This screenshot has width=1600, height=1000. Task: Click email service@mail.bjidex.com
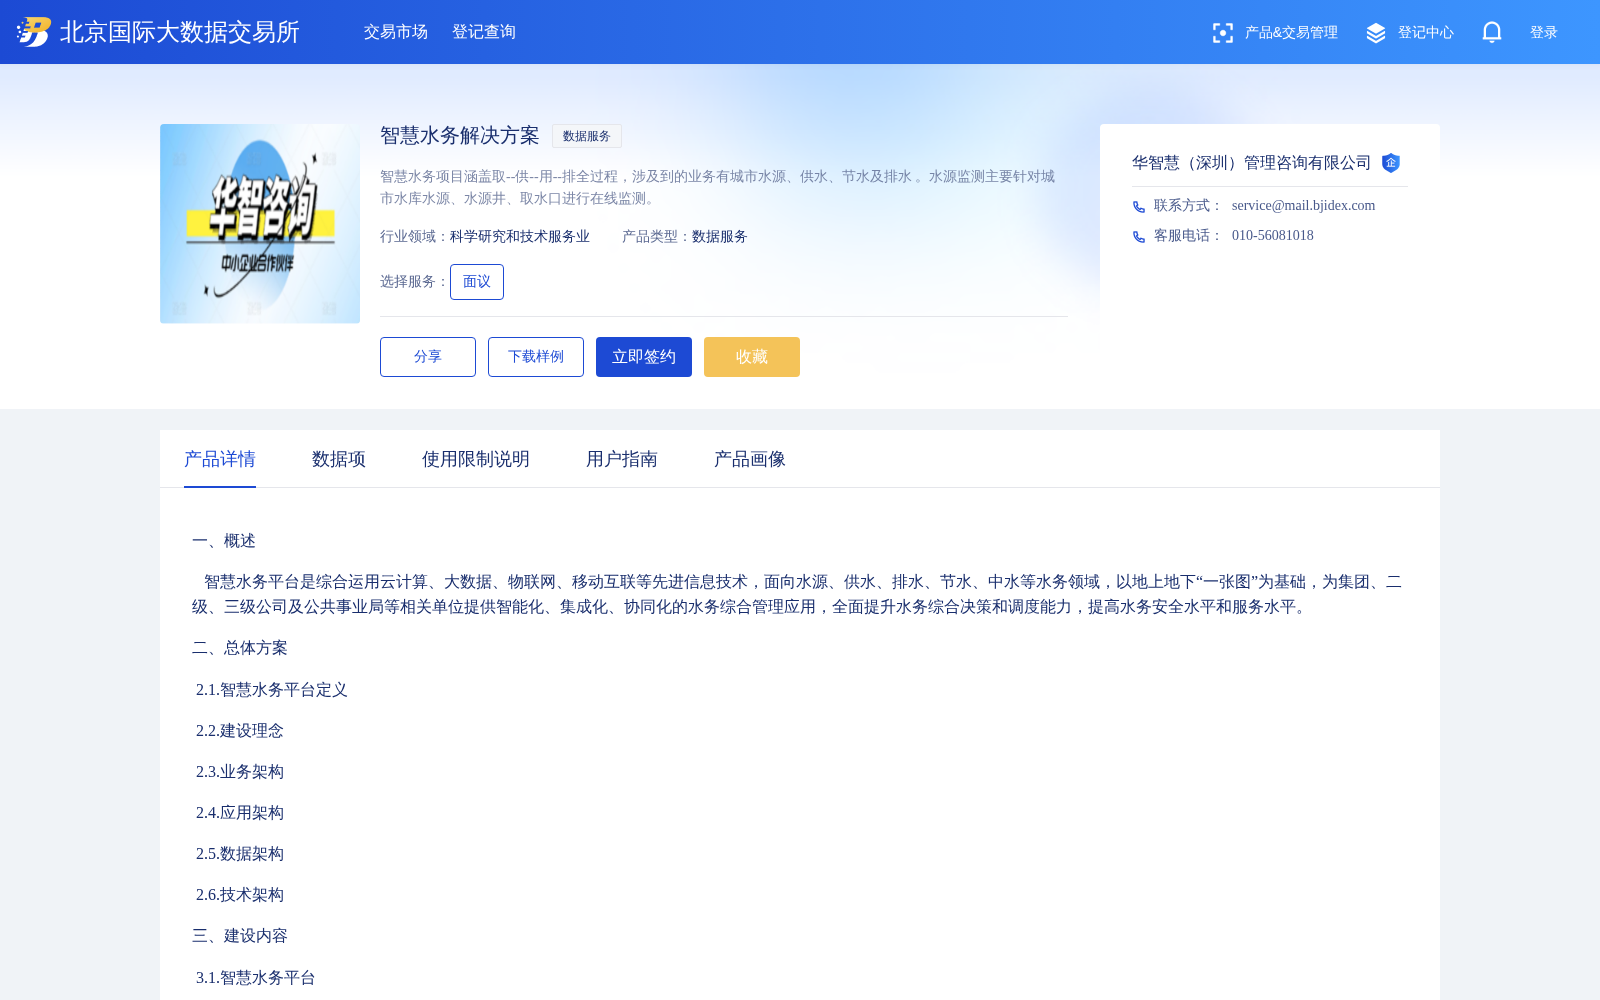pos(1303,205)
